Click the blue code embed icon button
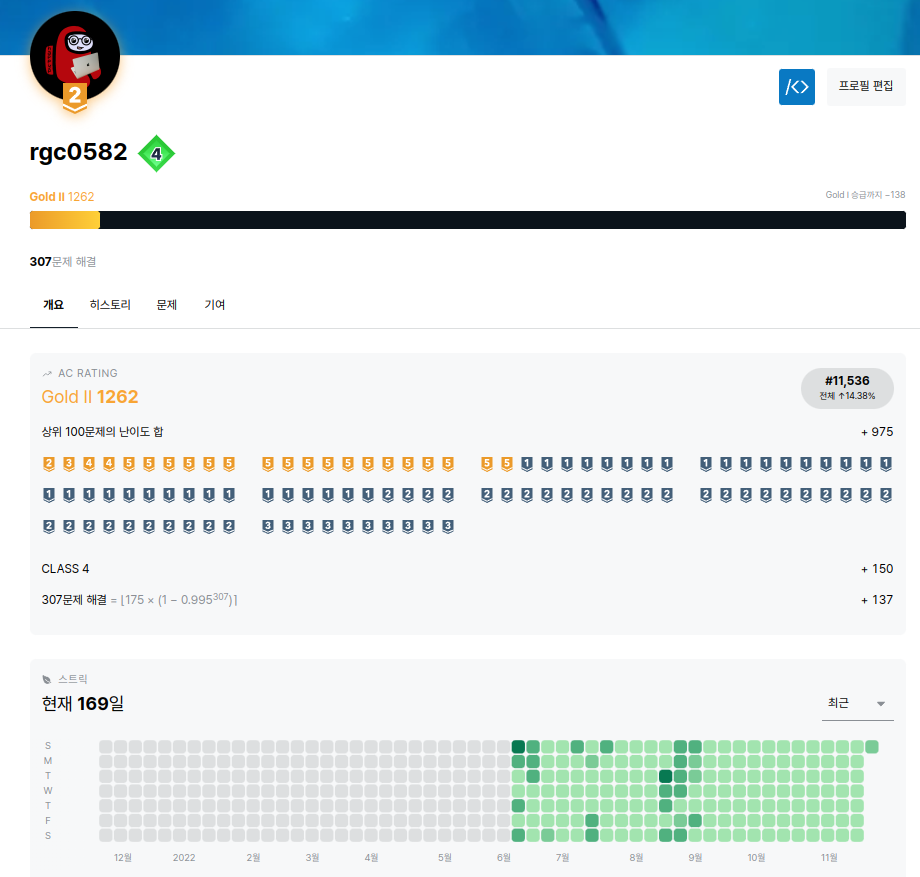920x877 pixels. [x=796, y=87]
